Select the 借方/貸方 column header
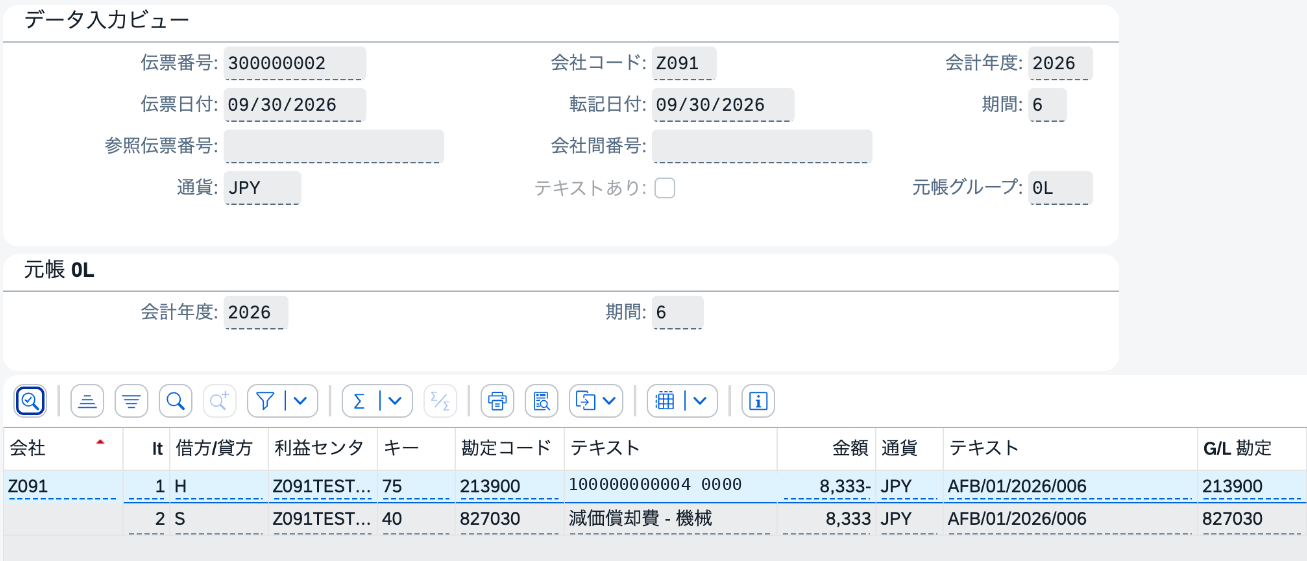This screenshot has width=1307, height=561. click(219, 448)
